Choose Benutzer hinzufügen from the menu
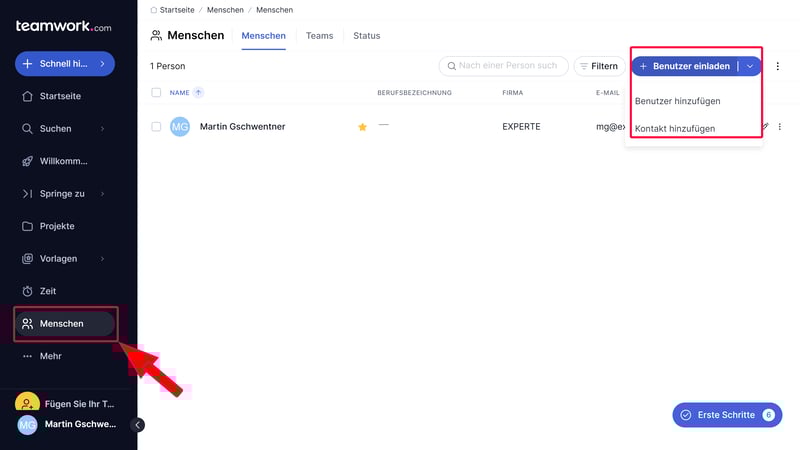Image resolution: width=800 pixels, height=450 pixels. [x=677, y=101]
